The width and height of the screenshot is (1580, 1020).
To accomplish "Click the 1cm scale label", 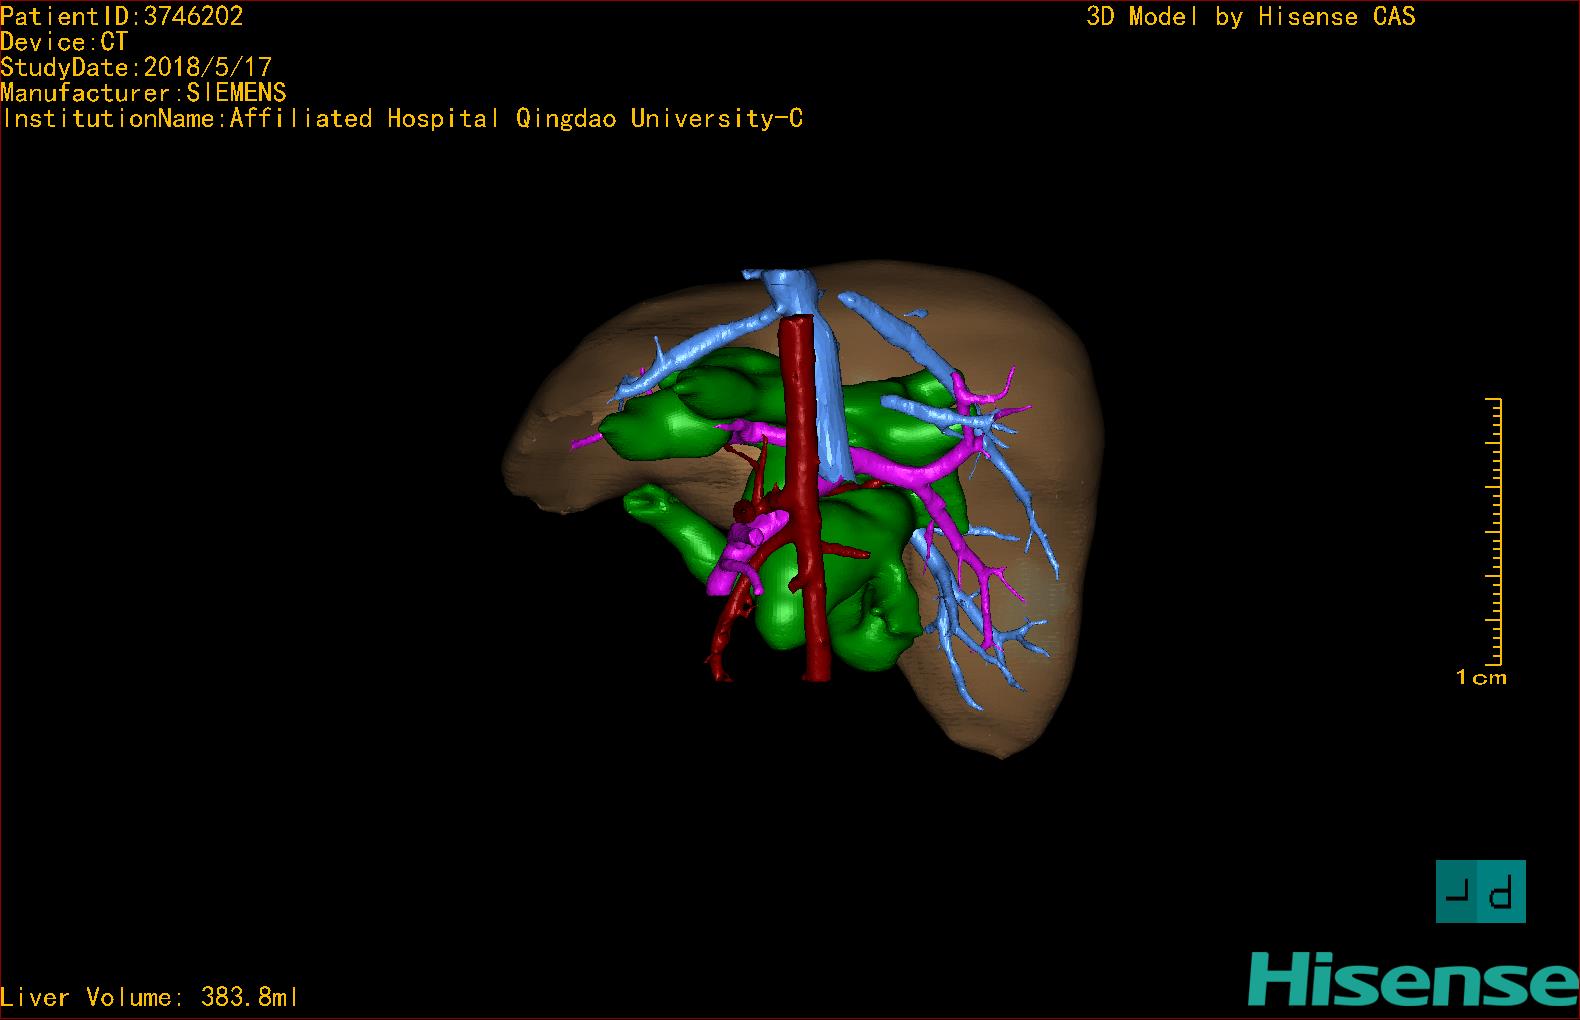I will (1481, 678).
